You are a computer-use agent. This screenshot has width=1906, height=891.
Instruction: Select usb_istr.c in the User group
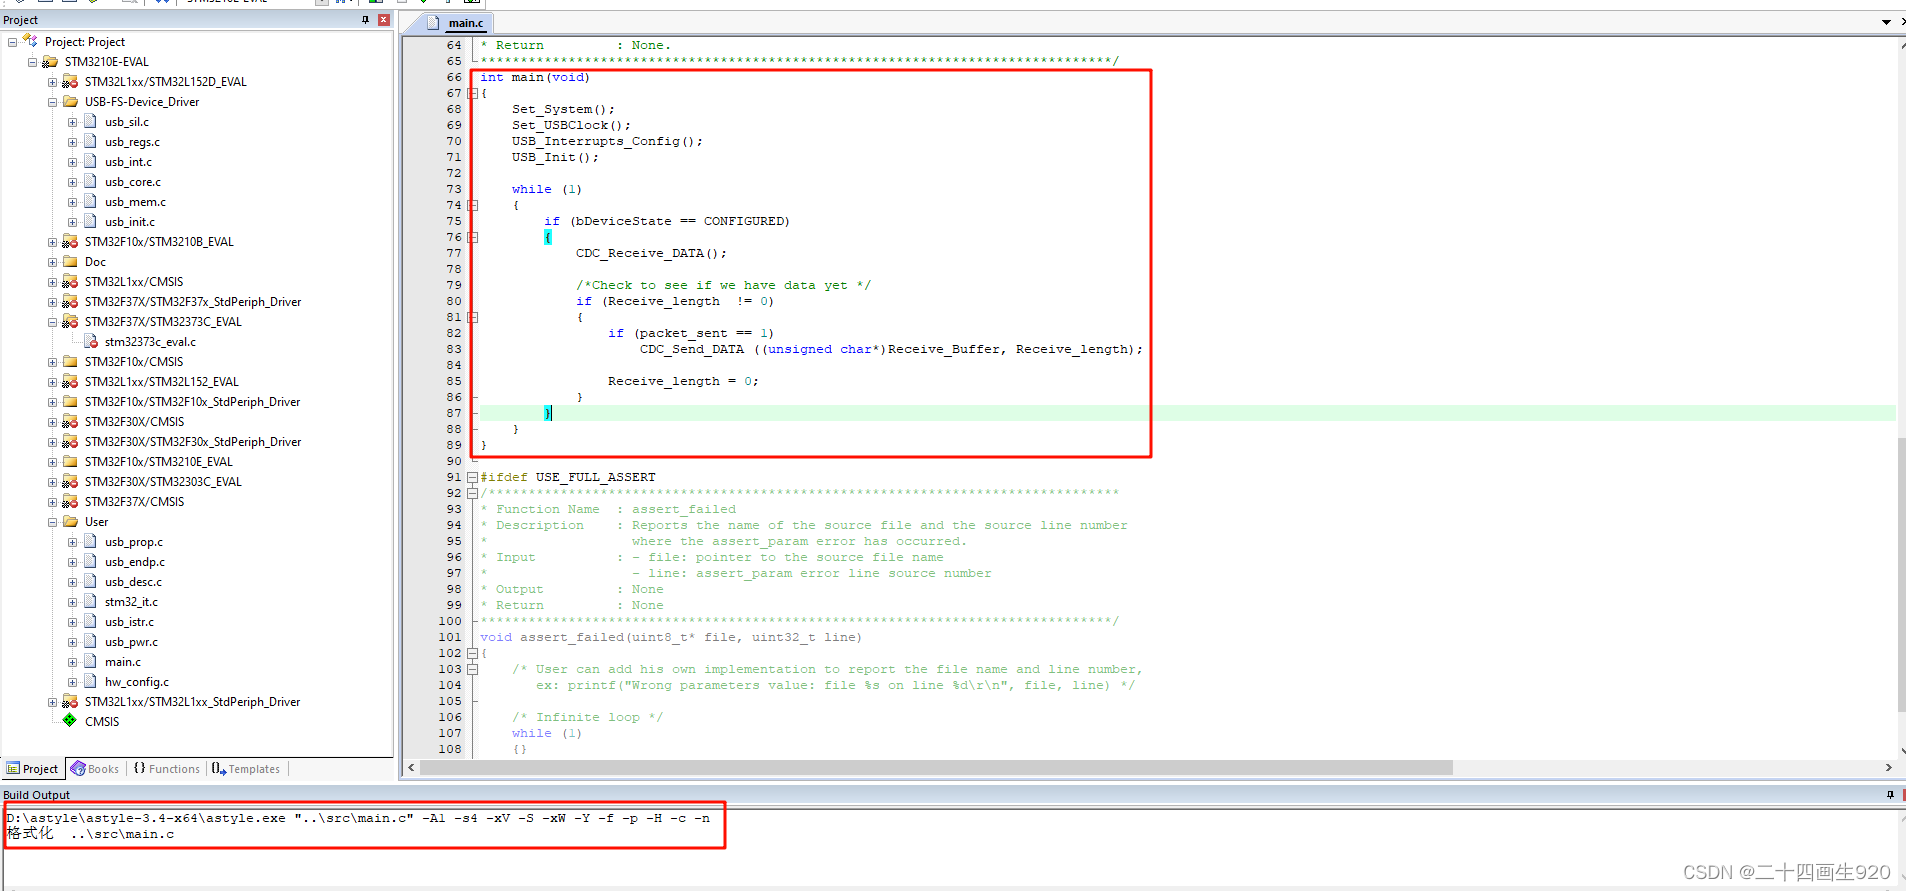[129, 622]
